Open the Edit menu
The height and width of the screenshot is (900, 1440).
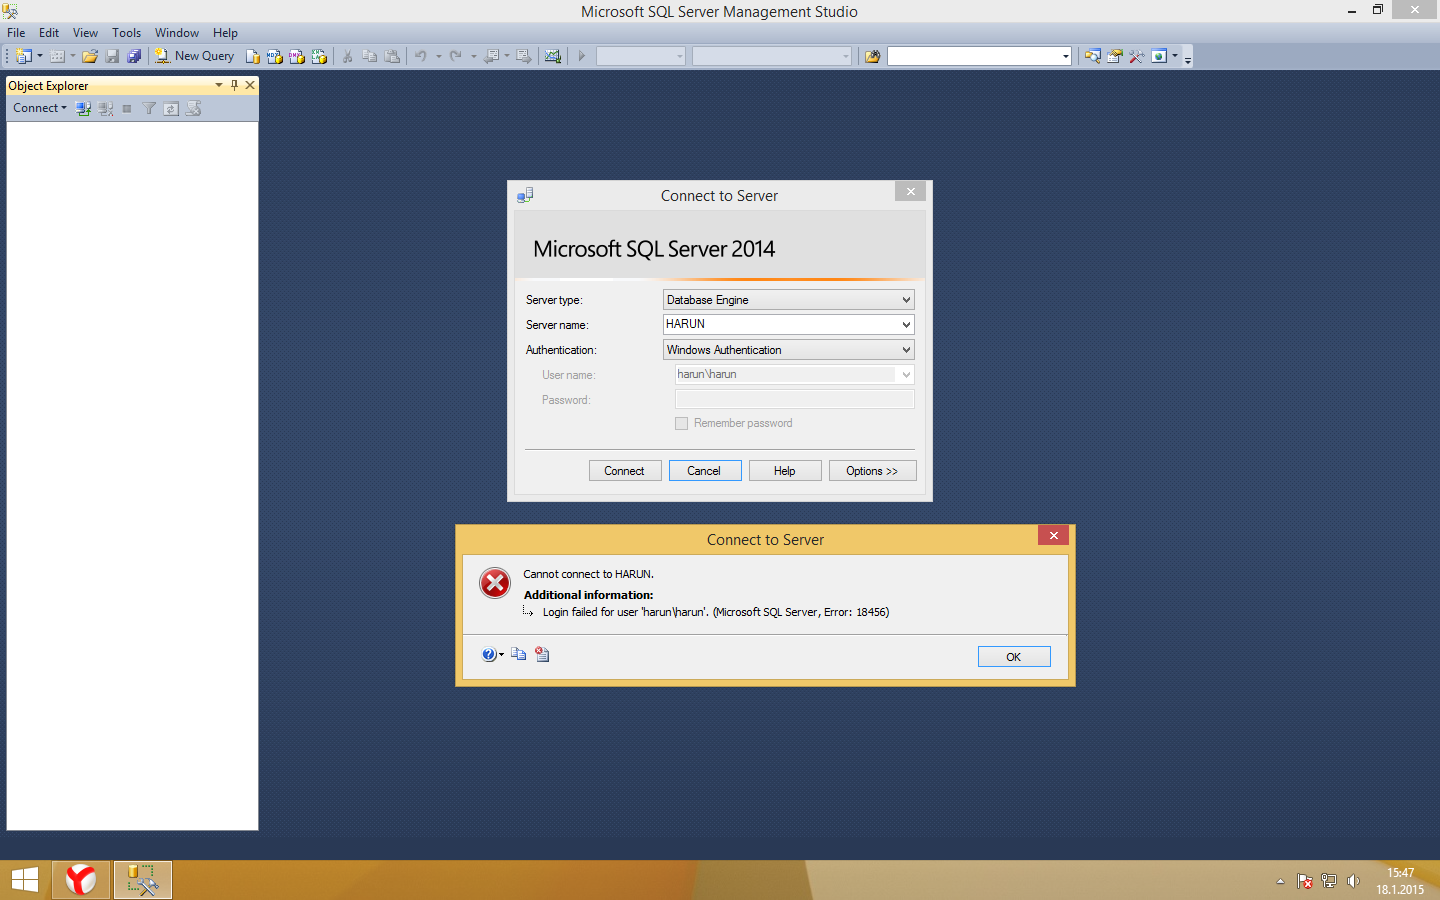coord(49,33)
